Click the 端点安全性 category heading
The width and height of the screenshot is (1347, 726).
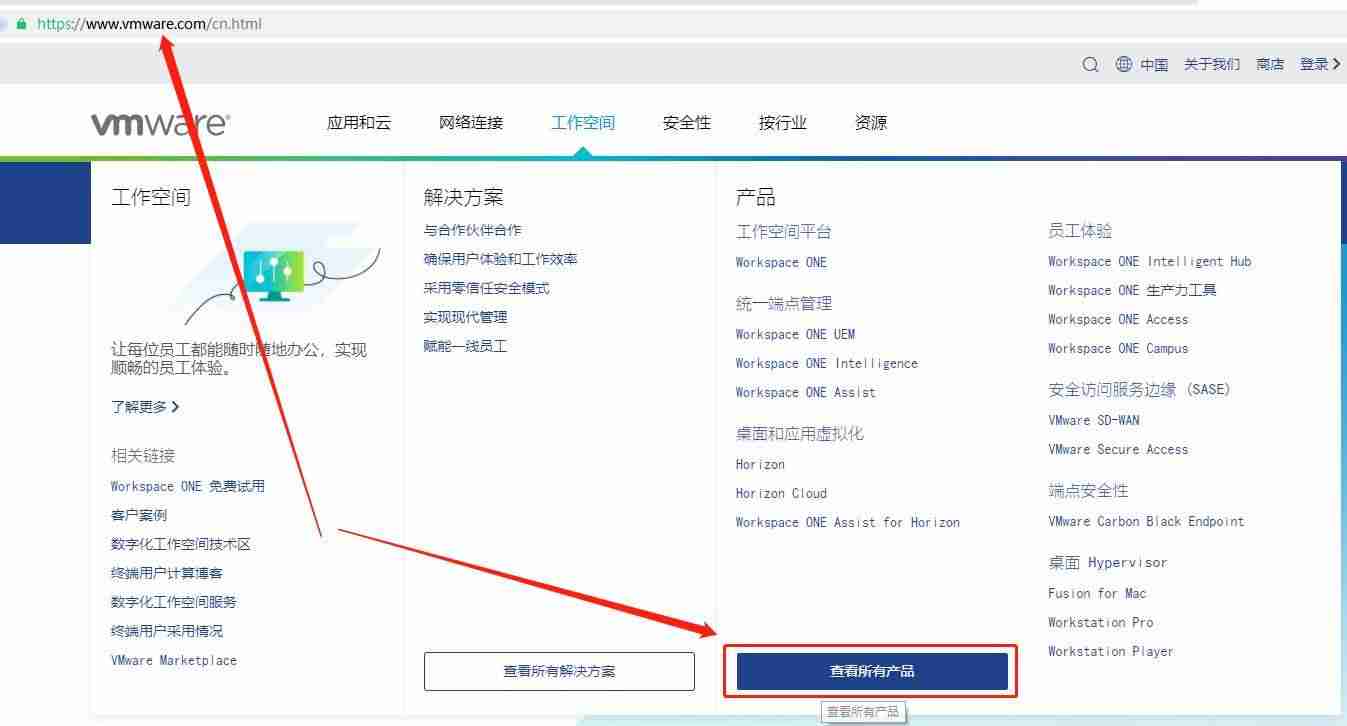[1088, 491]
